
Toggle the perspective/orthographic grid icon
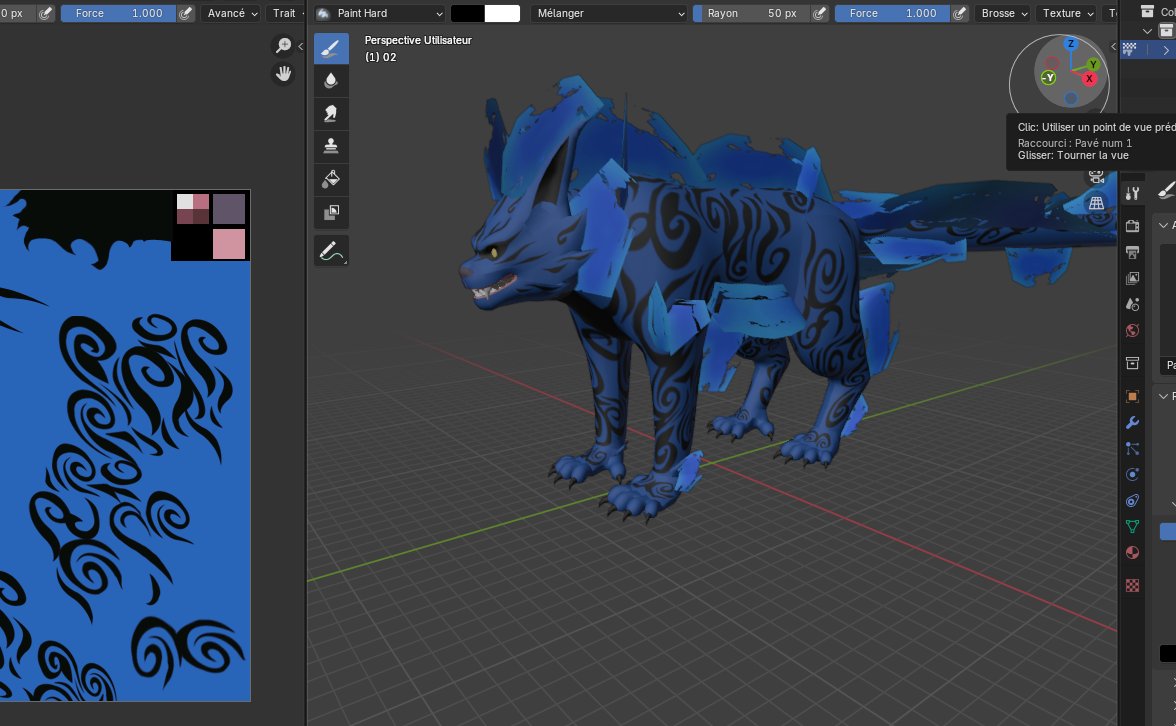[x=1096, y=203]
